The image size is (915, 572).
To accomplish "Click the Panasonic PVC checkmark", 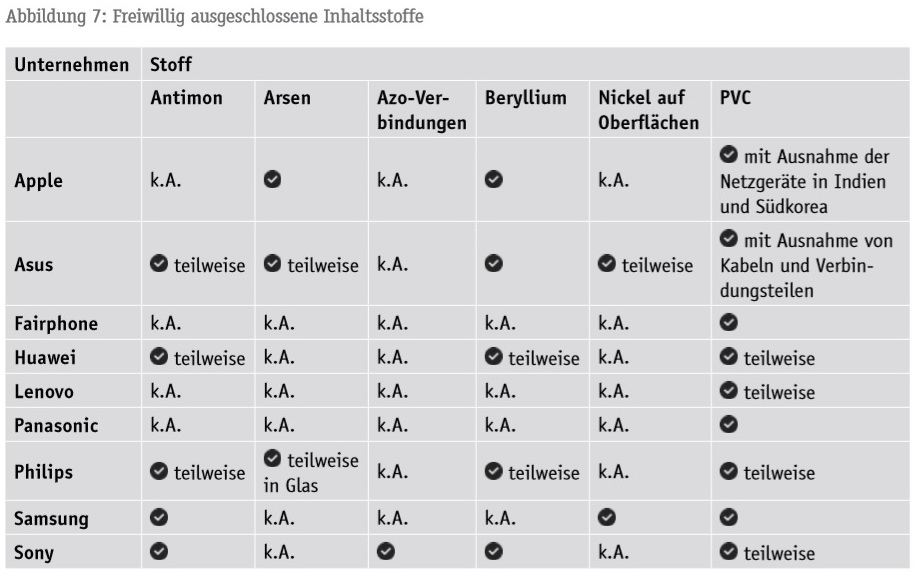I will 728,425.
